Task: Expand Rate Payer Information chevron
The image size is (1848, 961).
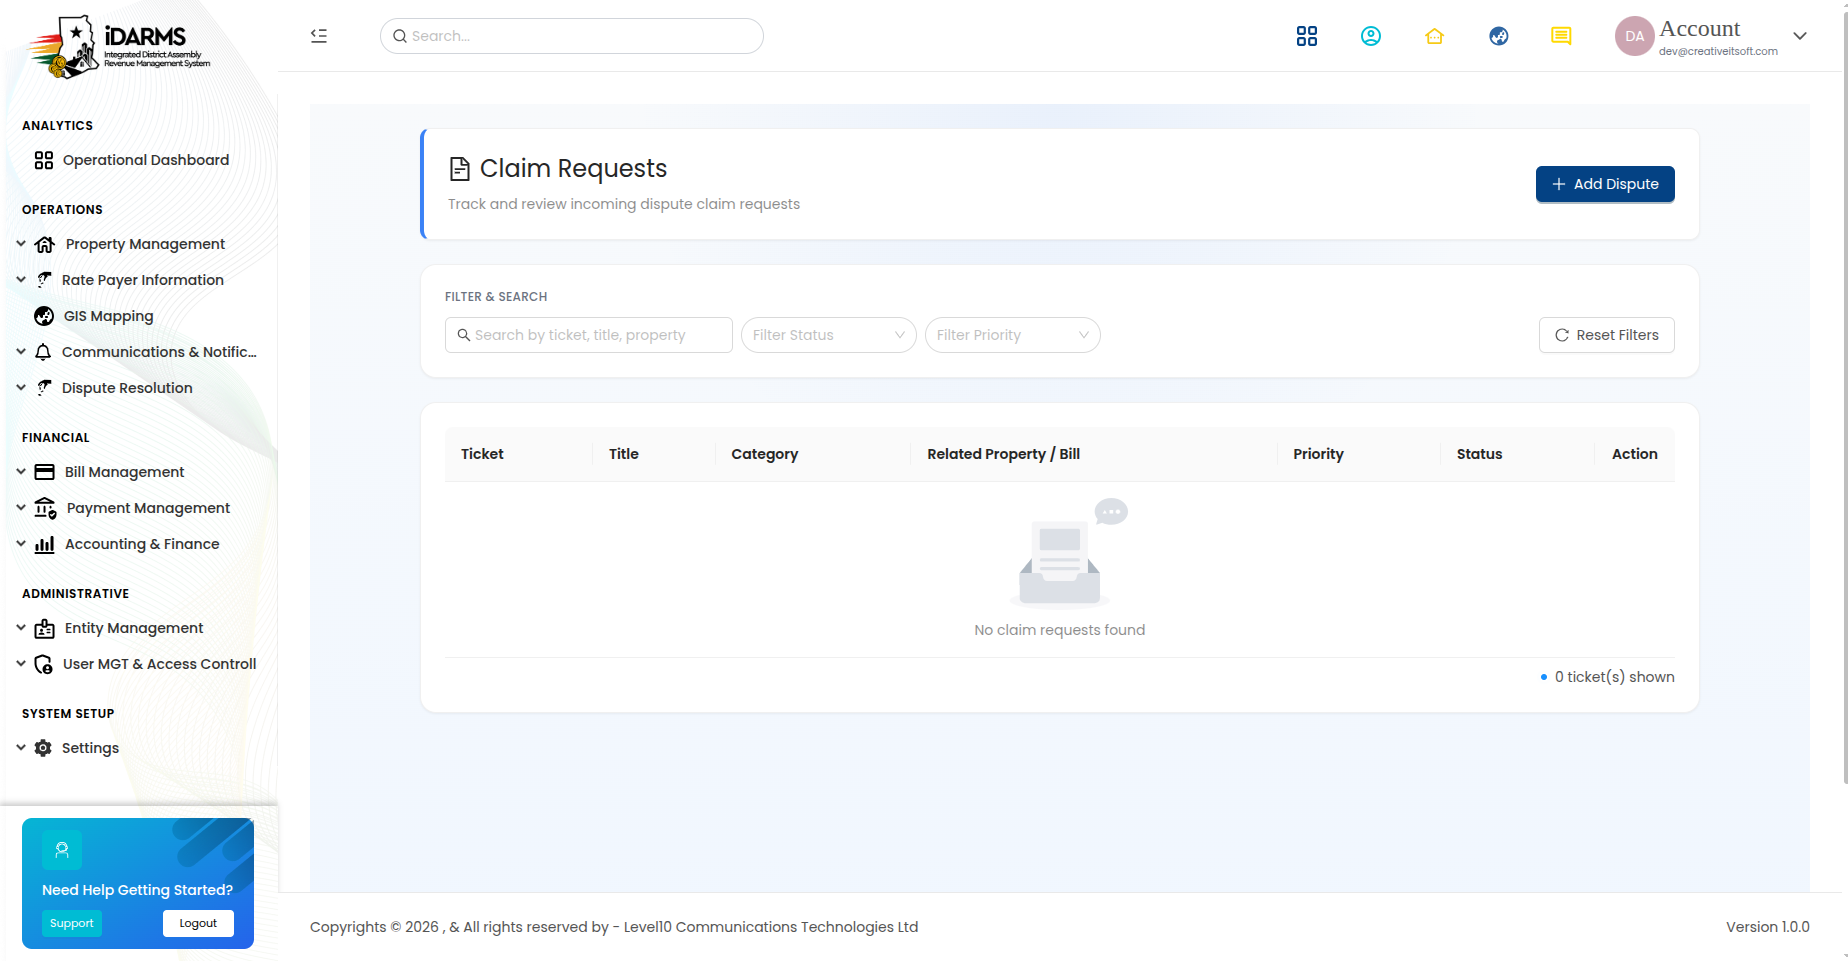Action: (21, 279)
